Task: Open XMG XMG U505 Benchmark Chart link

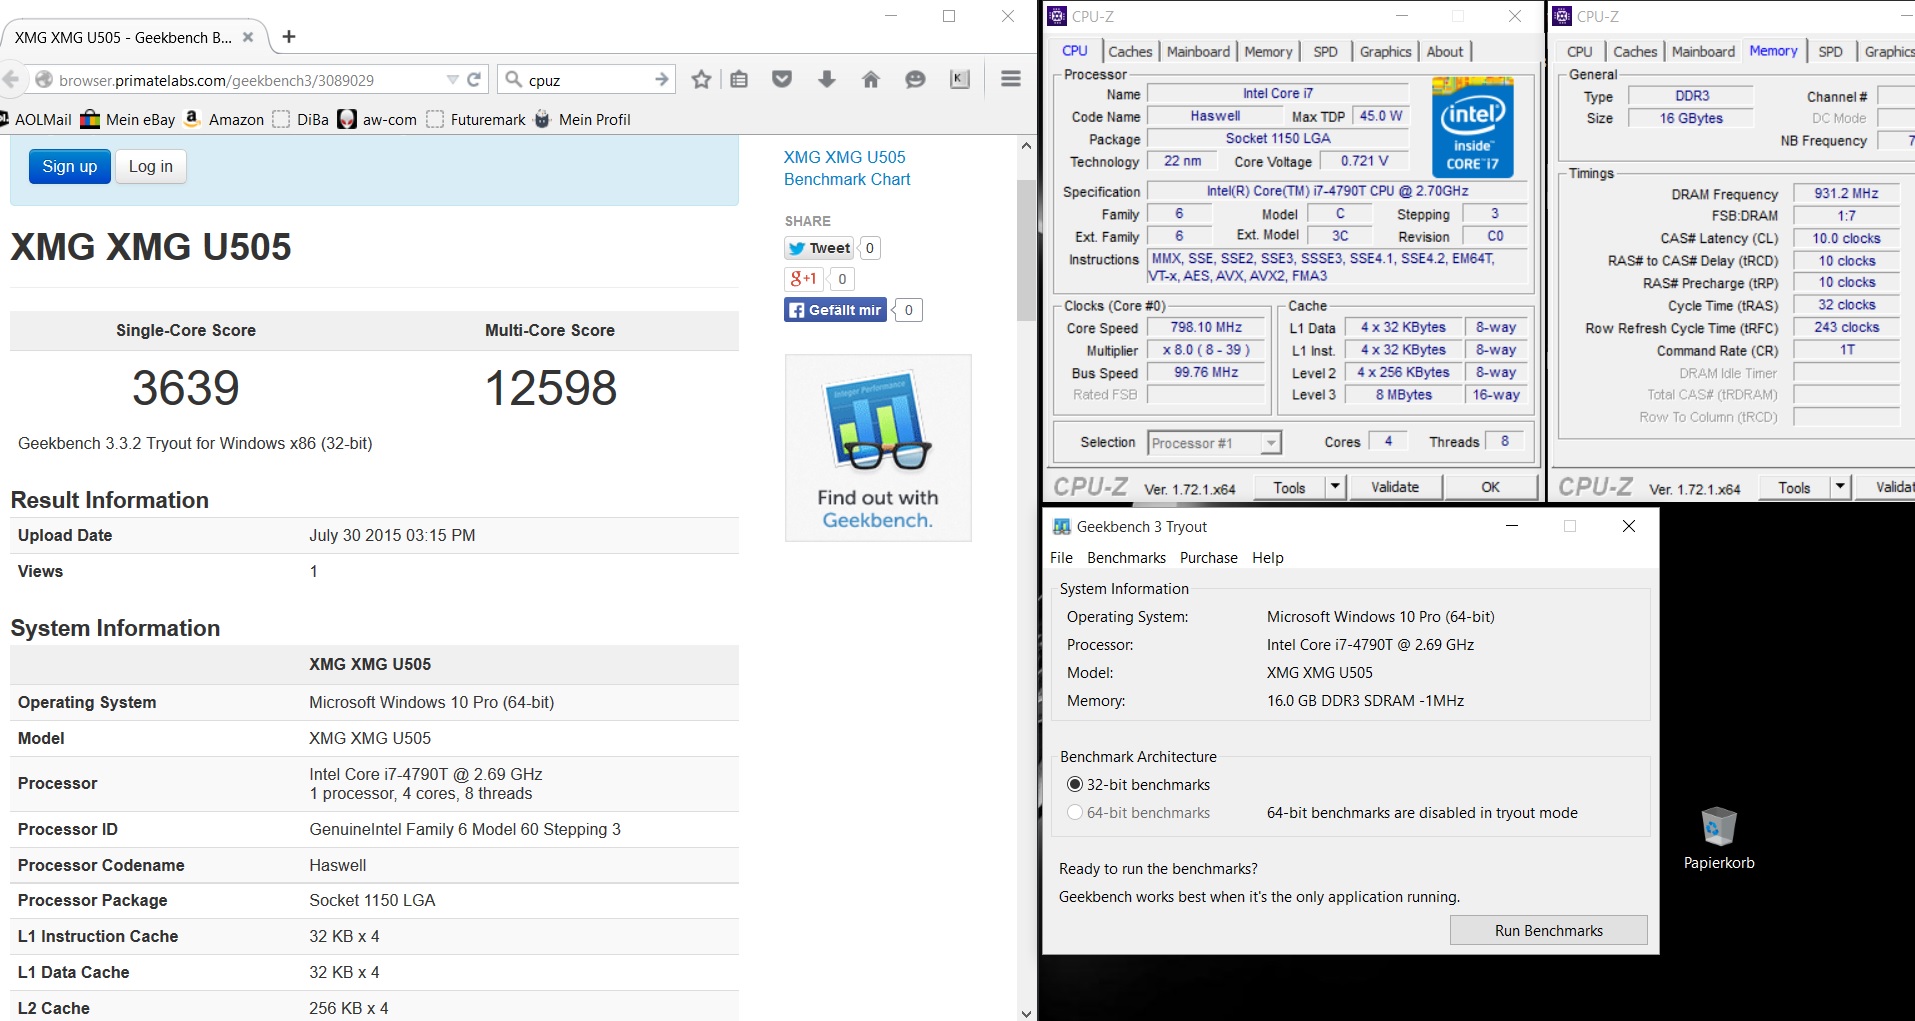Action: tap(847, 168)
